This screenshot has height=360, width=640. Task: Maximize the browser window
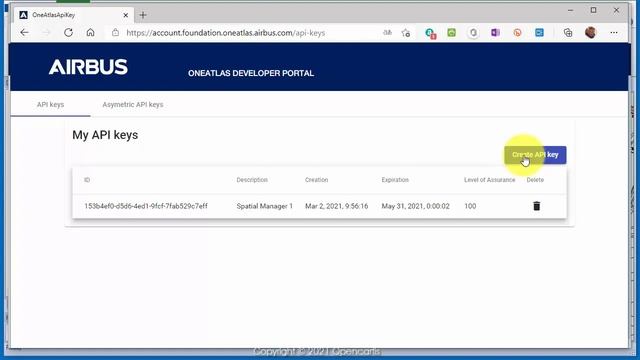(593, 10)
